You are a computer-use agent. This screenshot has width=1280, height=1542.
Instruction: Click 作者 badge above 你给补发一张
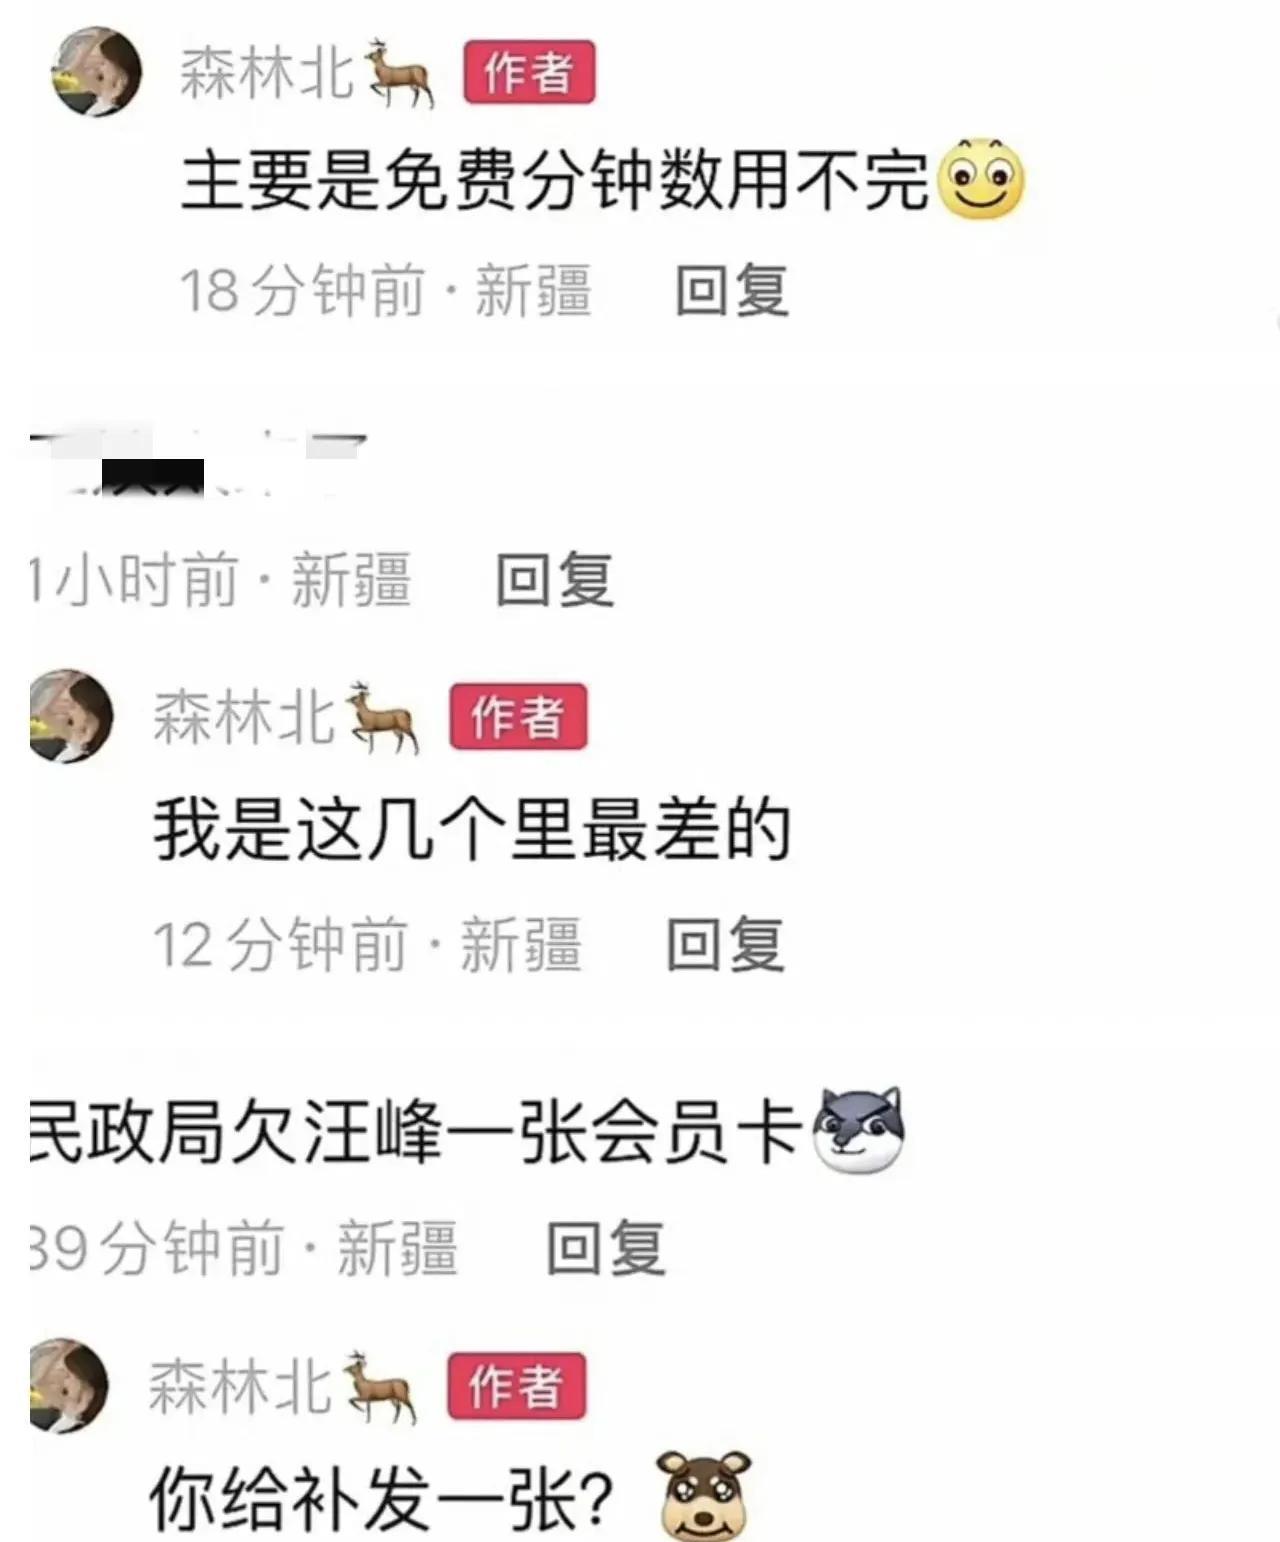515,1386
